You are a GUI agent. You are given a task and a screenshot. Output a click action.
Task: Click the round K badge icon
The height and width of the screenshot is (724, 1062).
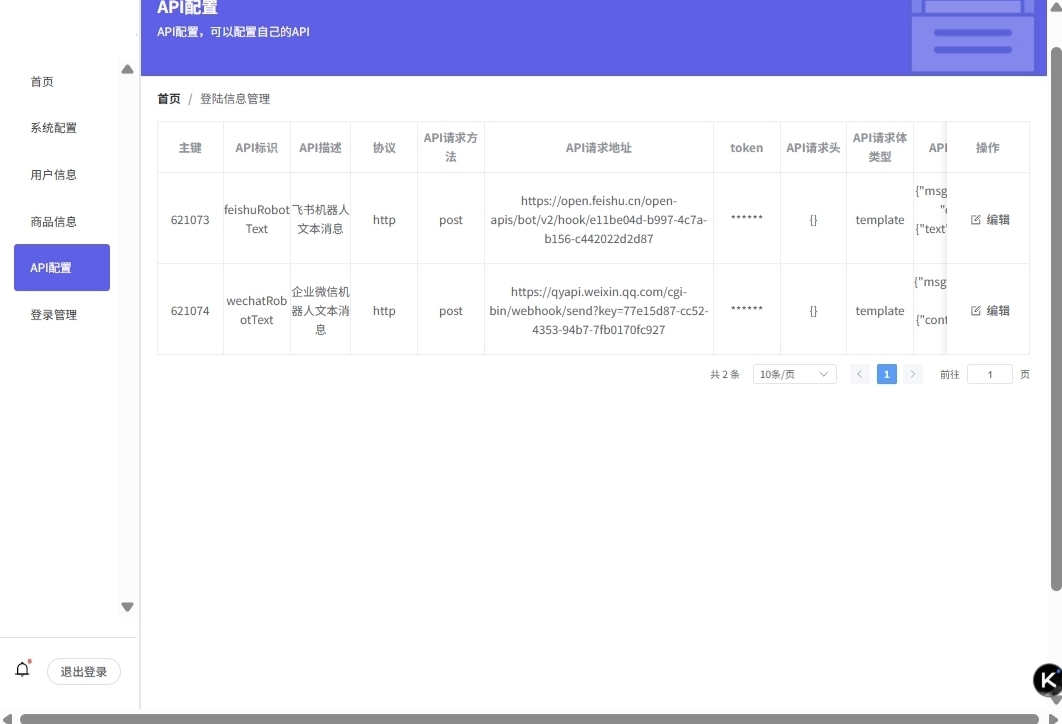1047,680
